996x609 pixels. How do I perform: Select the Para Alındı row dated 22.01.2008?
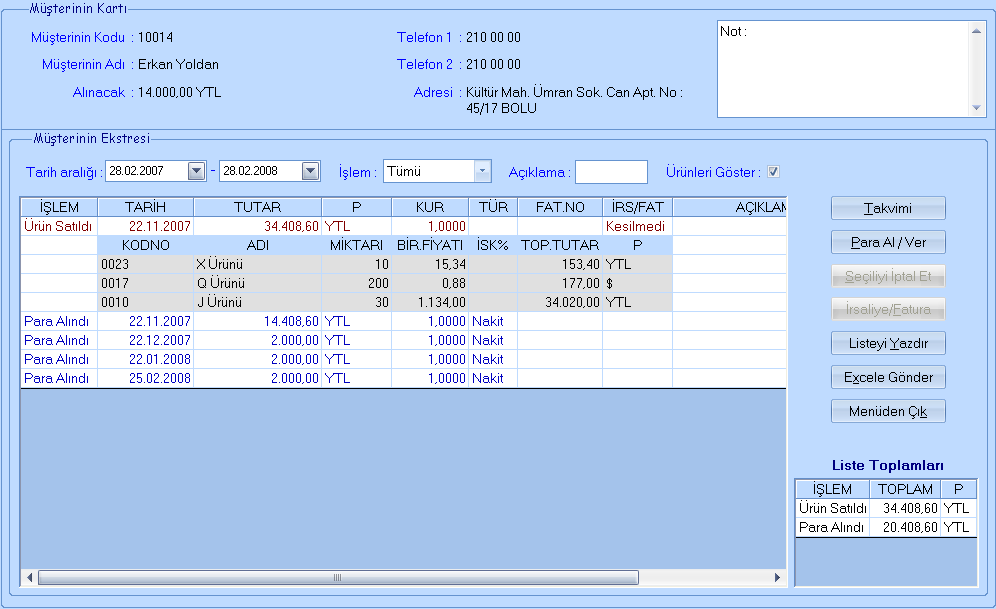point(403,359)
